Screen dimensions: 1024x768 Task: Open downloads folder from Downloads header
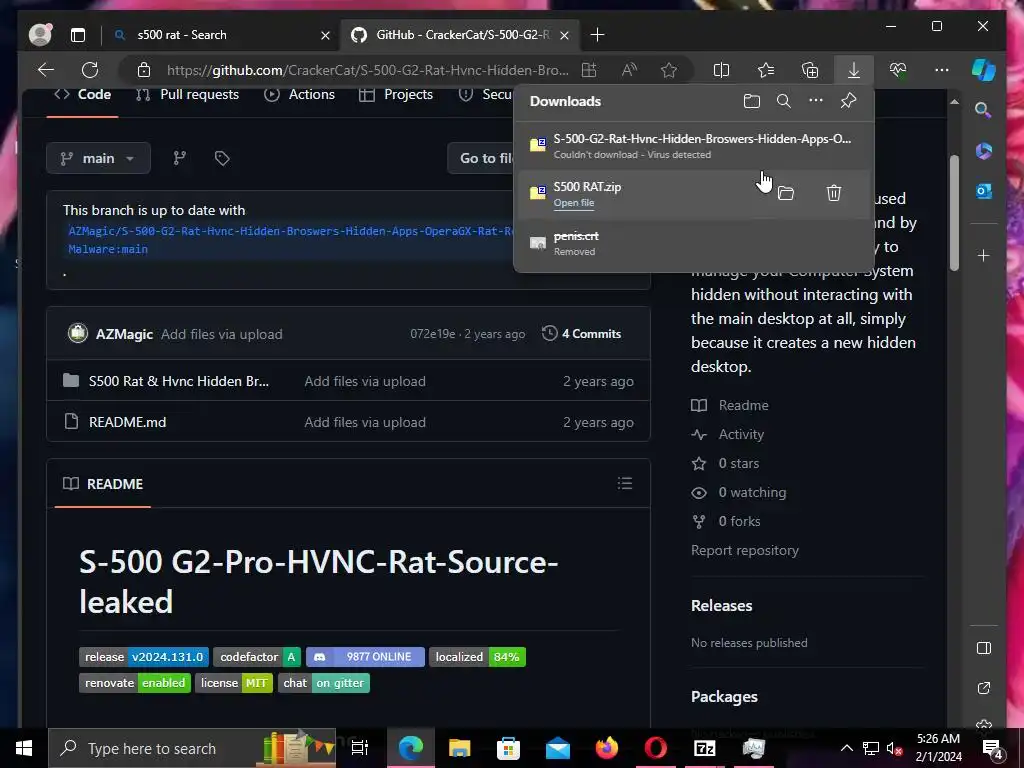[x=752, y=101]
